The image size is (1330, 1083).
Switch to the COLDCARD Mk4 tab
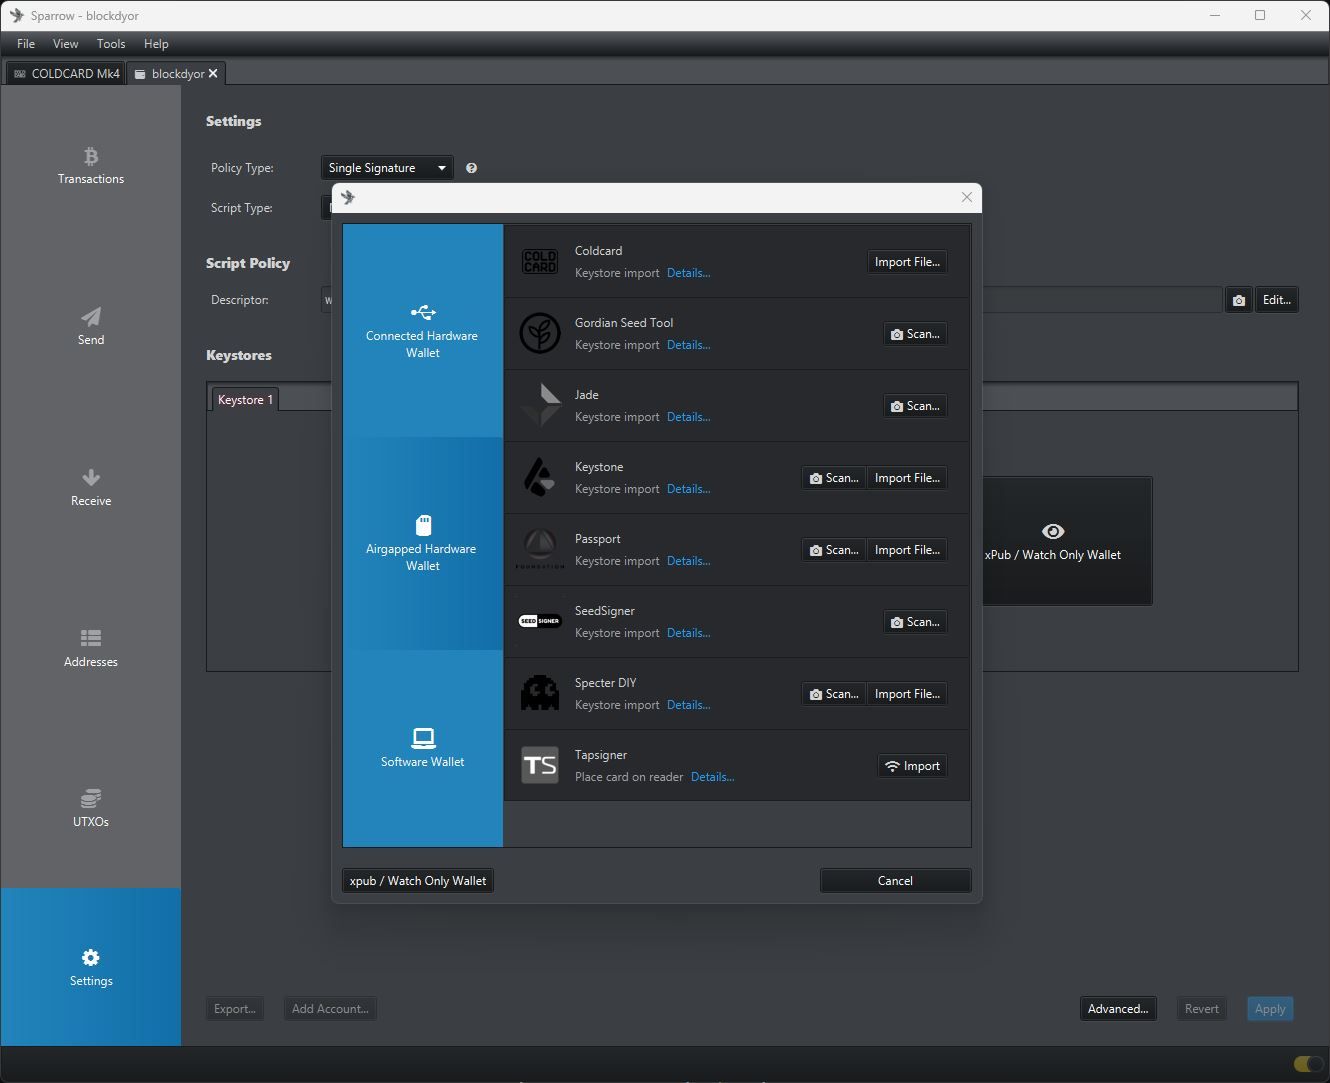pos(66,73)
